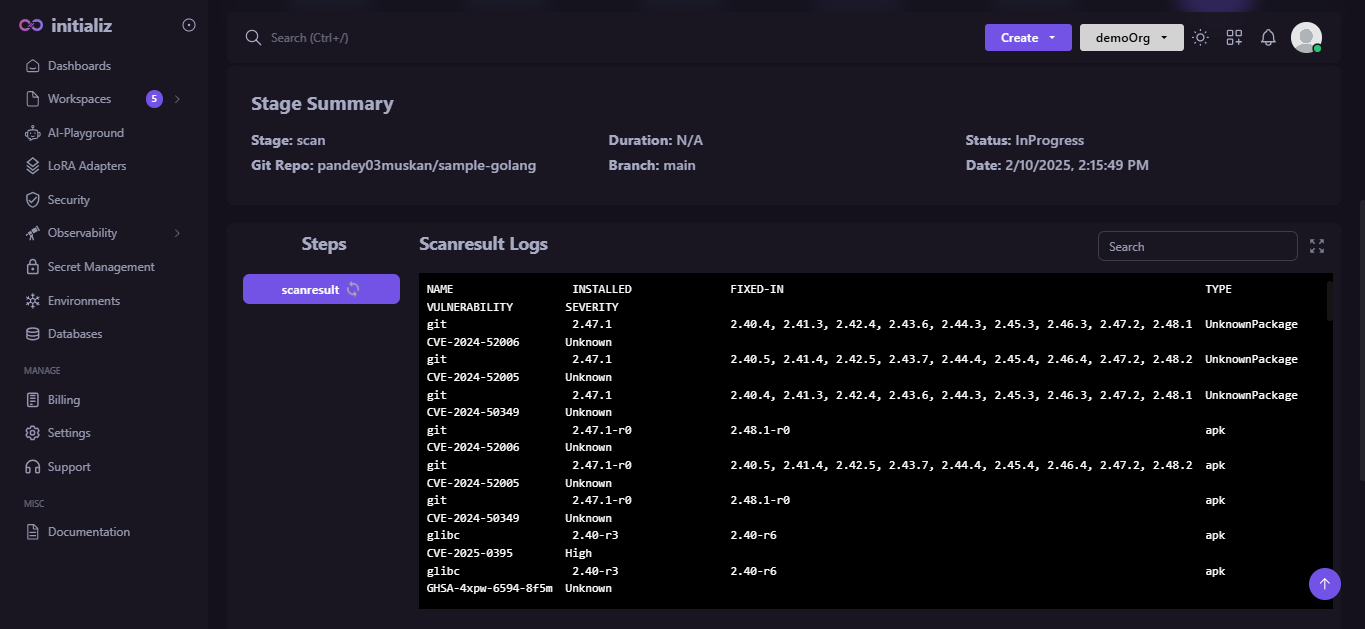The width and height of the screenshot is (1365, 629).
Task: Expand logs to fullscreen
Action: (x=1317, y=246)
